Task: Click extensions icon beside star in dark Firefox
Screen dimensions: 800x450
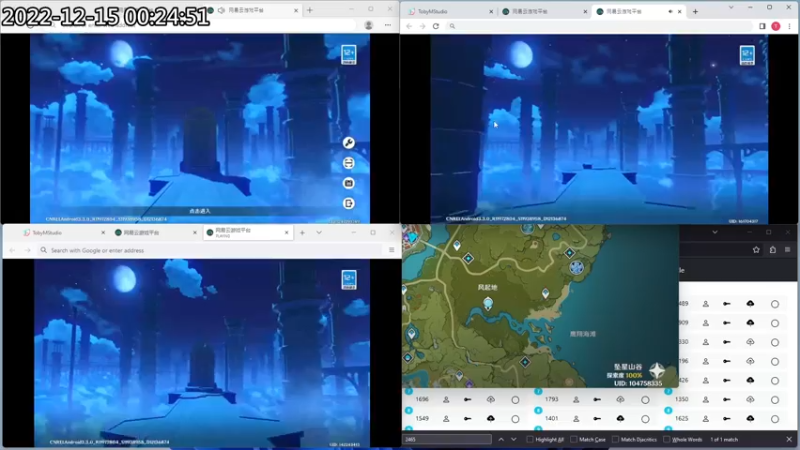Action: (772, 249)
